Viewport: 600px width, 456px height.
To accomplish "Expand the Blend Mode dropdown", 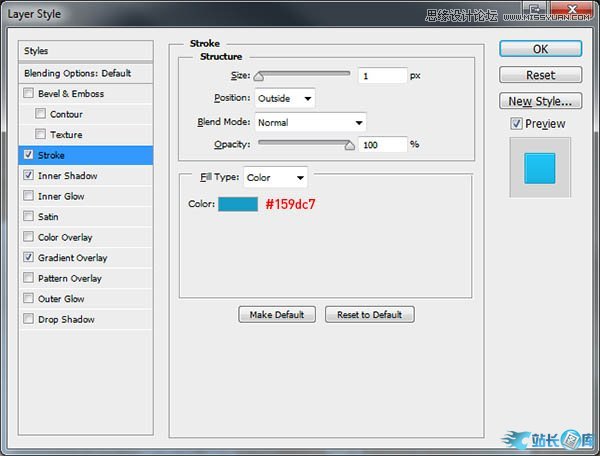I will click(x=310, y=122).
